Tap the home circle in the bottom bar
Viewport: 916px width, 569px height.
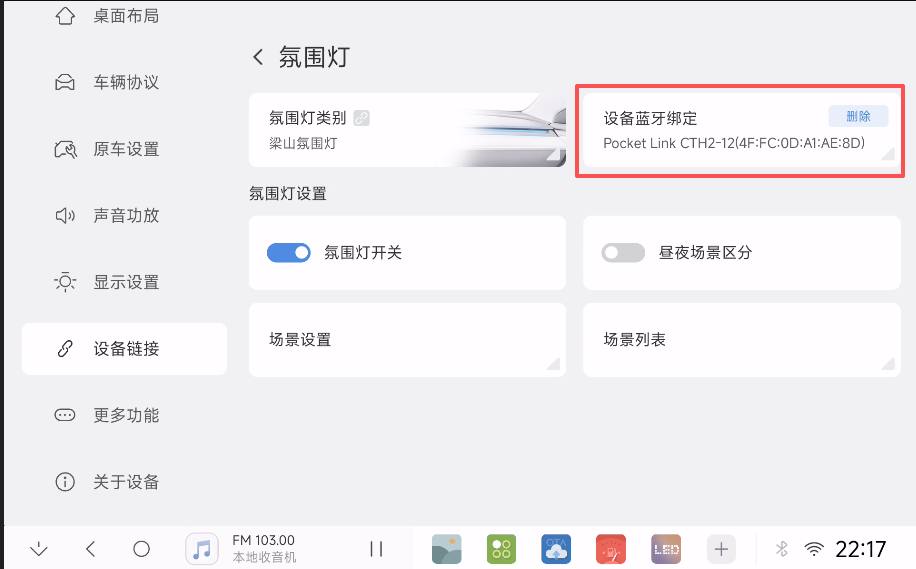pos(141,549)
